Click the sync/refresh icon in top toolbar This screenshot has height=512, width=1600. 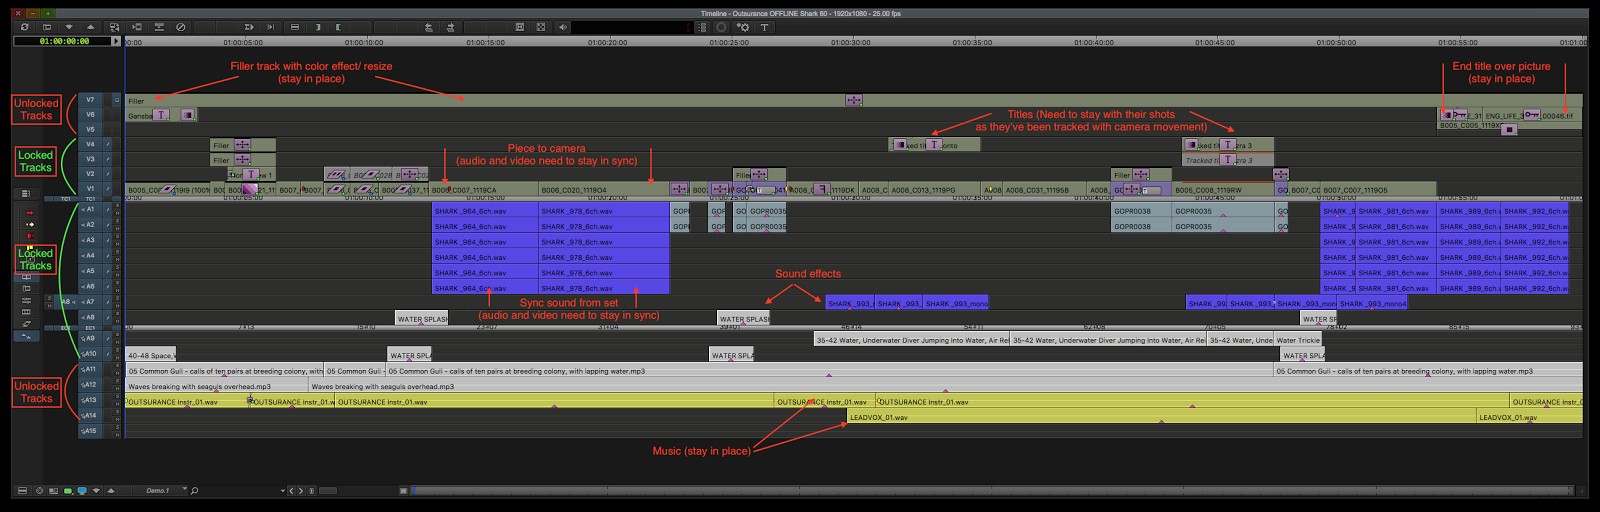tap(24, 27)
